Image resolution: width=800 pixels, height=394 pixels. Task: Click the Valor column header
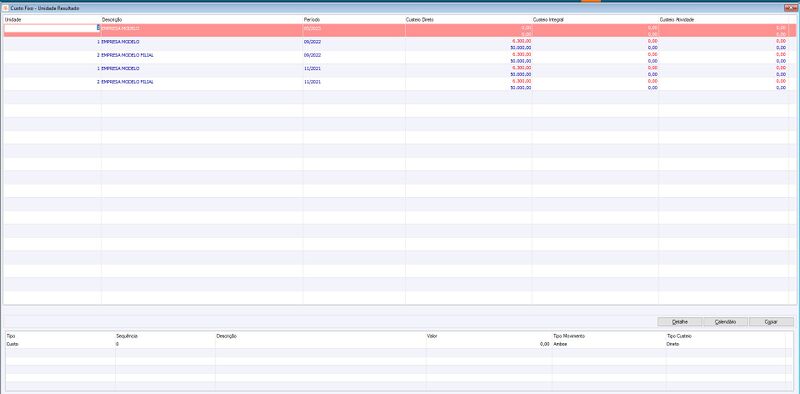(x=432, y=336)
